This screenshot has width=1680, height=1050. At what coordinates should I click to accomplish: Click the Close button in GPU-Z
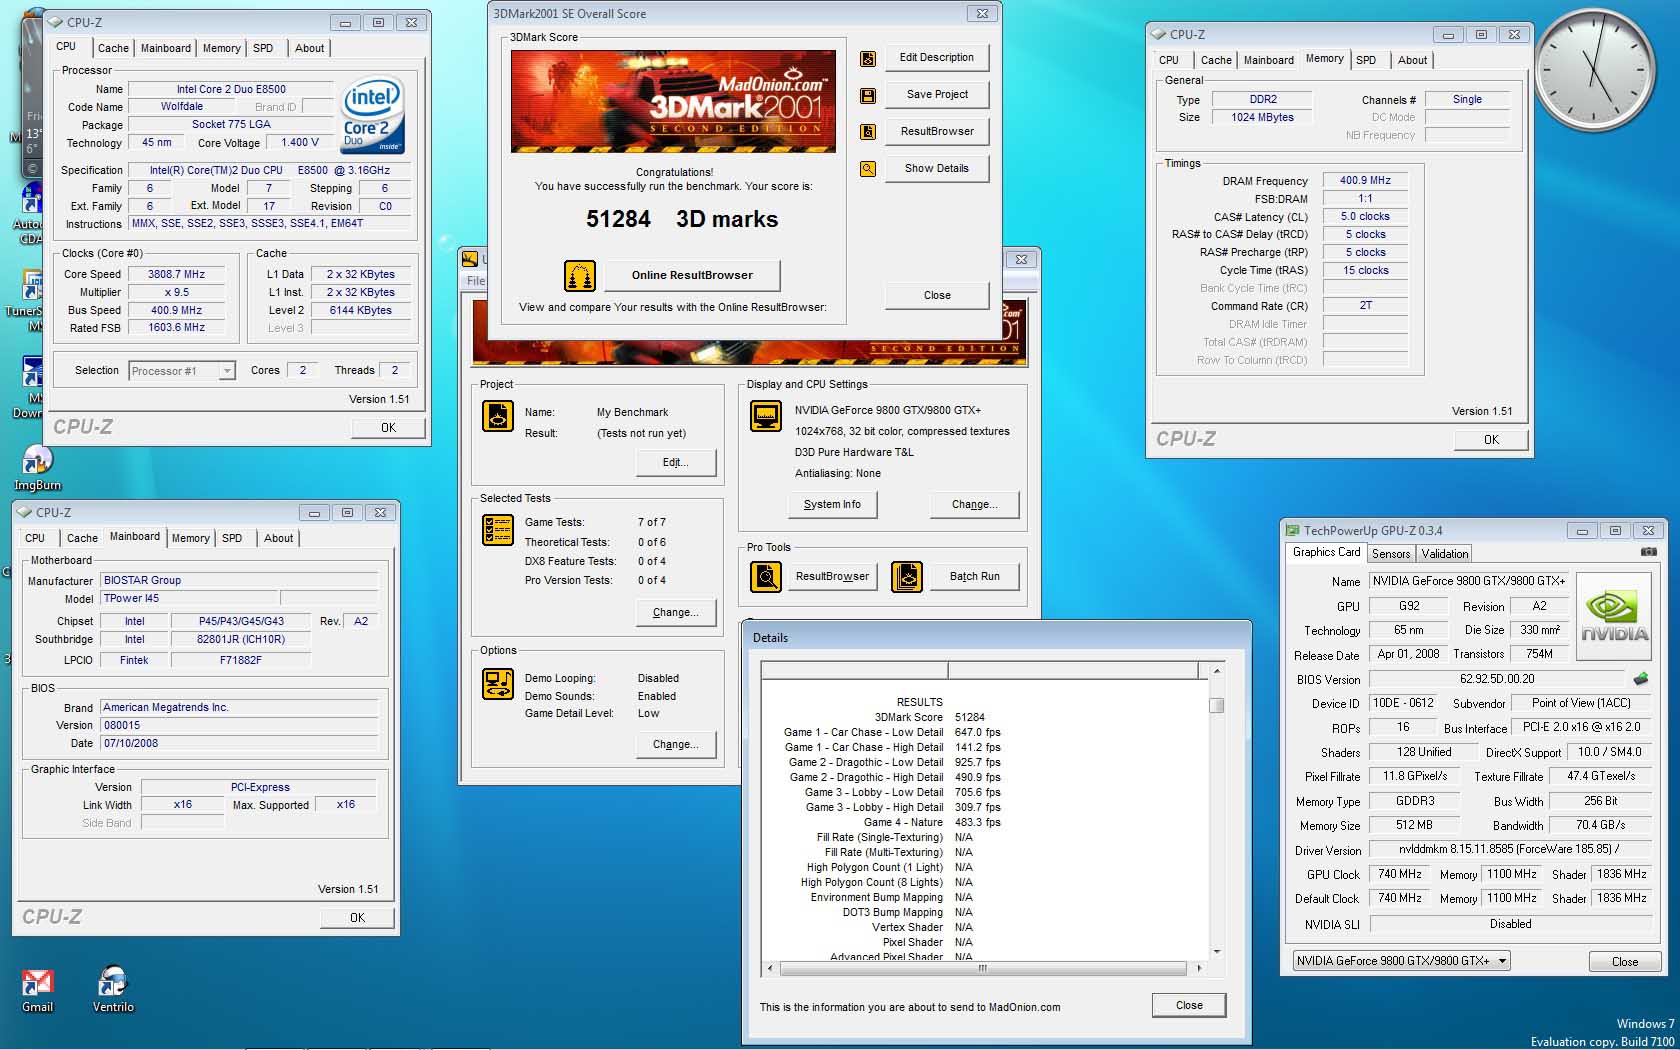pyautogui.click(x=1625, y=962)
